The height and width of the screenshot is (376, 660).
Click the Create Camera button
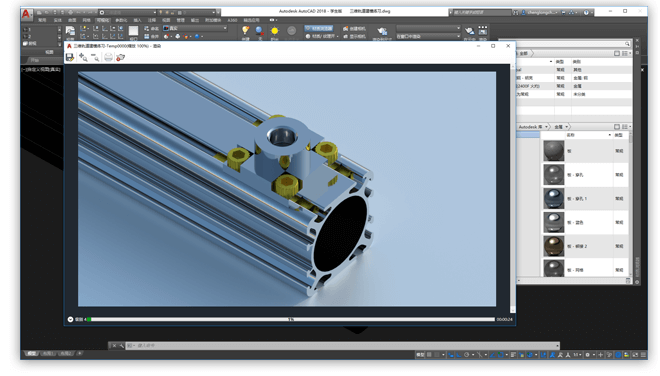tap(354, 29)
